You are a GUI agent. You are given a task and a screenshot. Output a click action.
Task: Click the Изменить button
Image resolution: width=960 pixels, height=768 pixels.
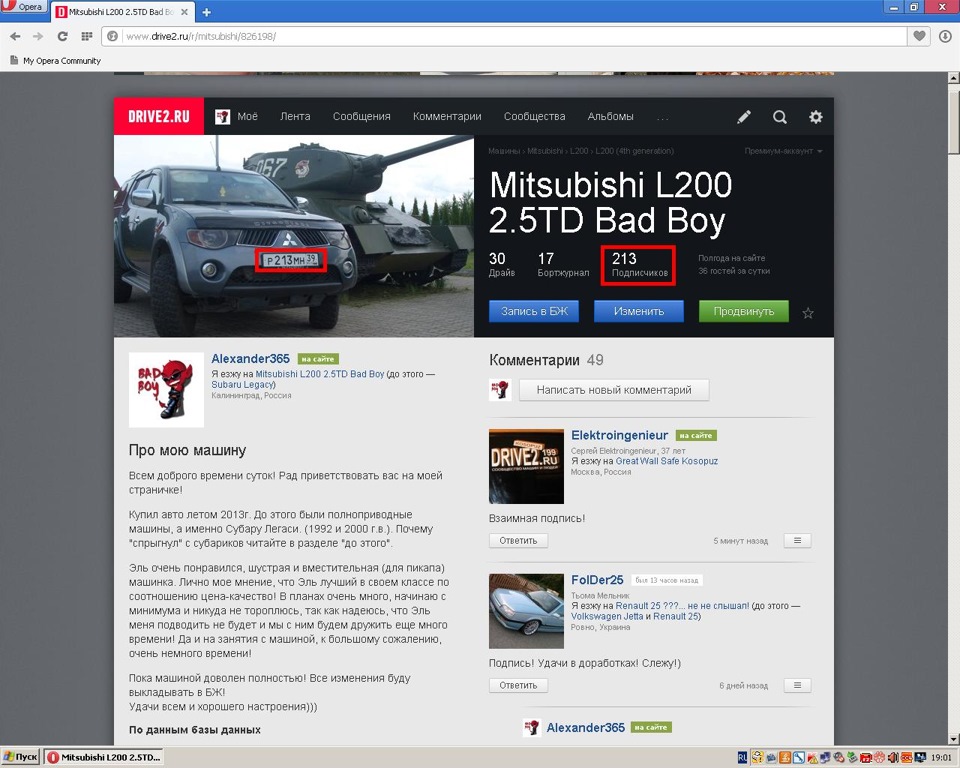click(639, 311)
